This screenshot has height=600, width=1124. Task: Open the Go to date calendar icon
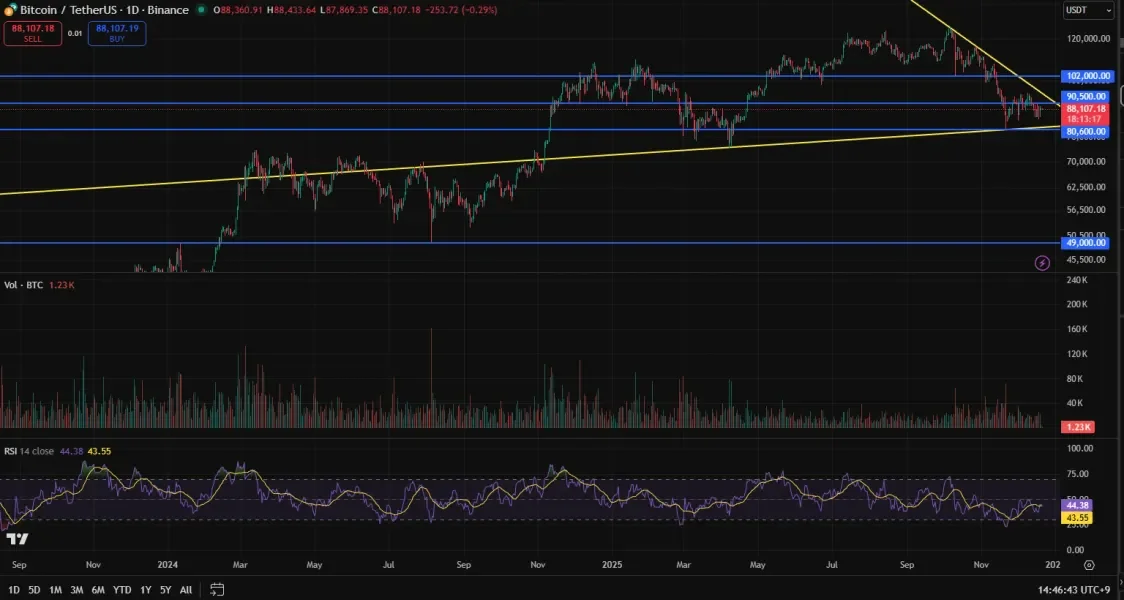[217, 590]
